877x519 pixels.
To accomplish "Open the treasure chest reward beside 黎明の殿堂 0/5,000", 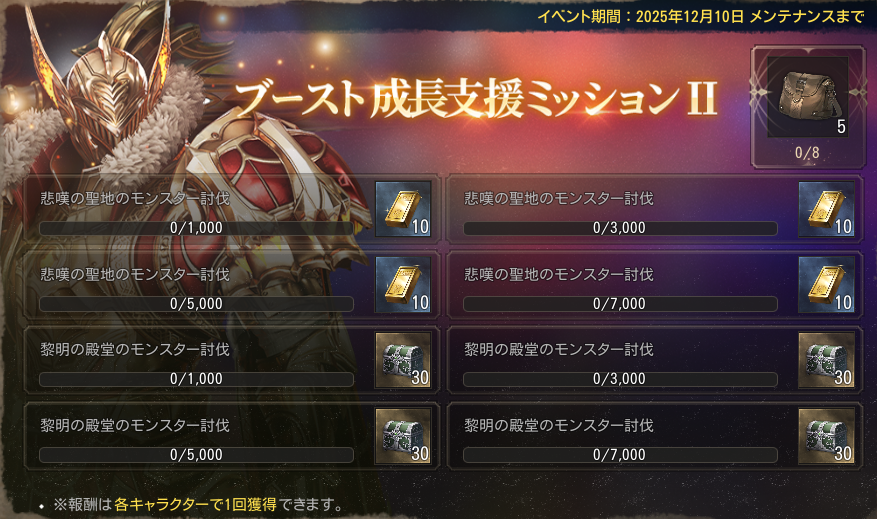I will (403, 436).
